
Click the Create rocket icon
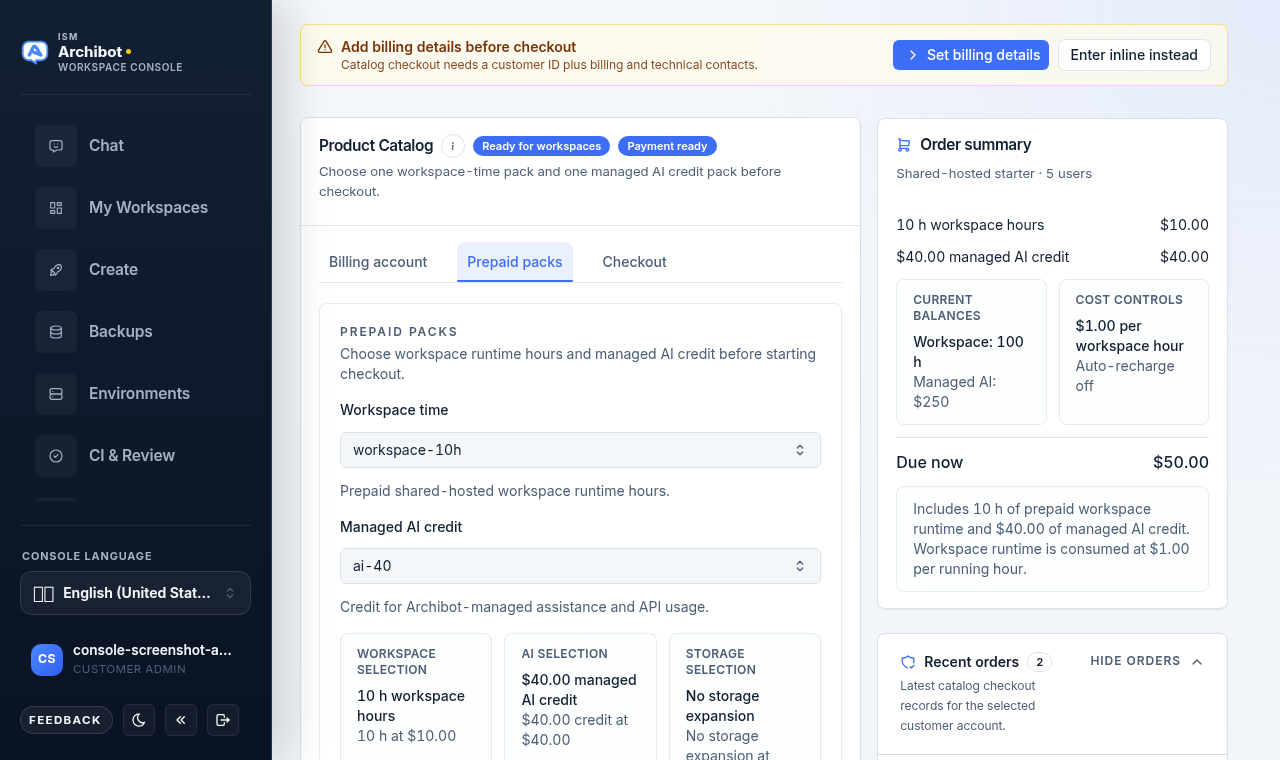coord(56,270)
